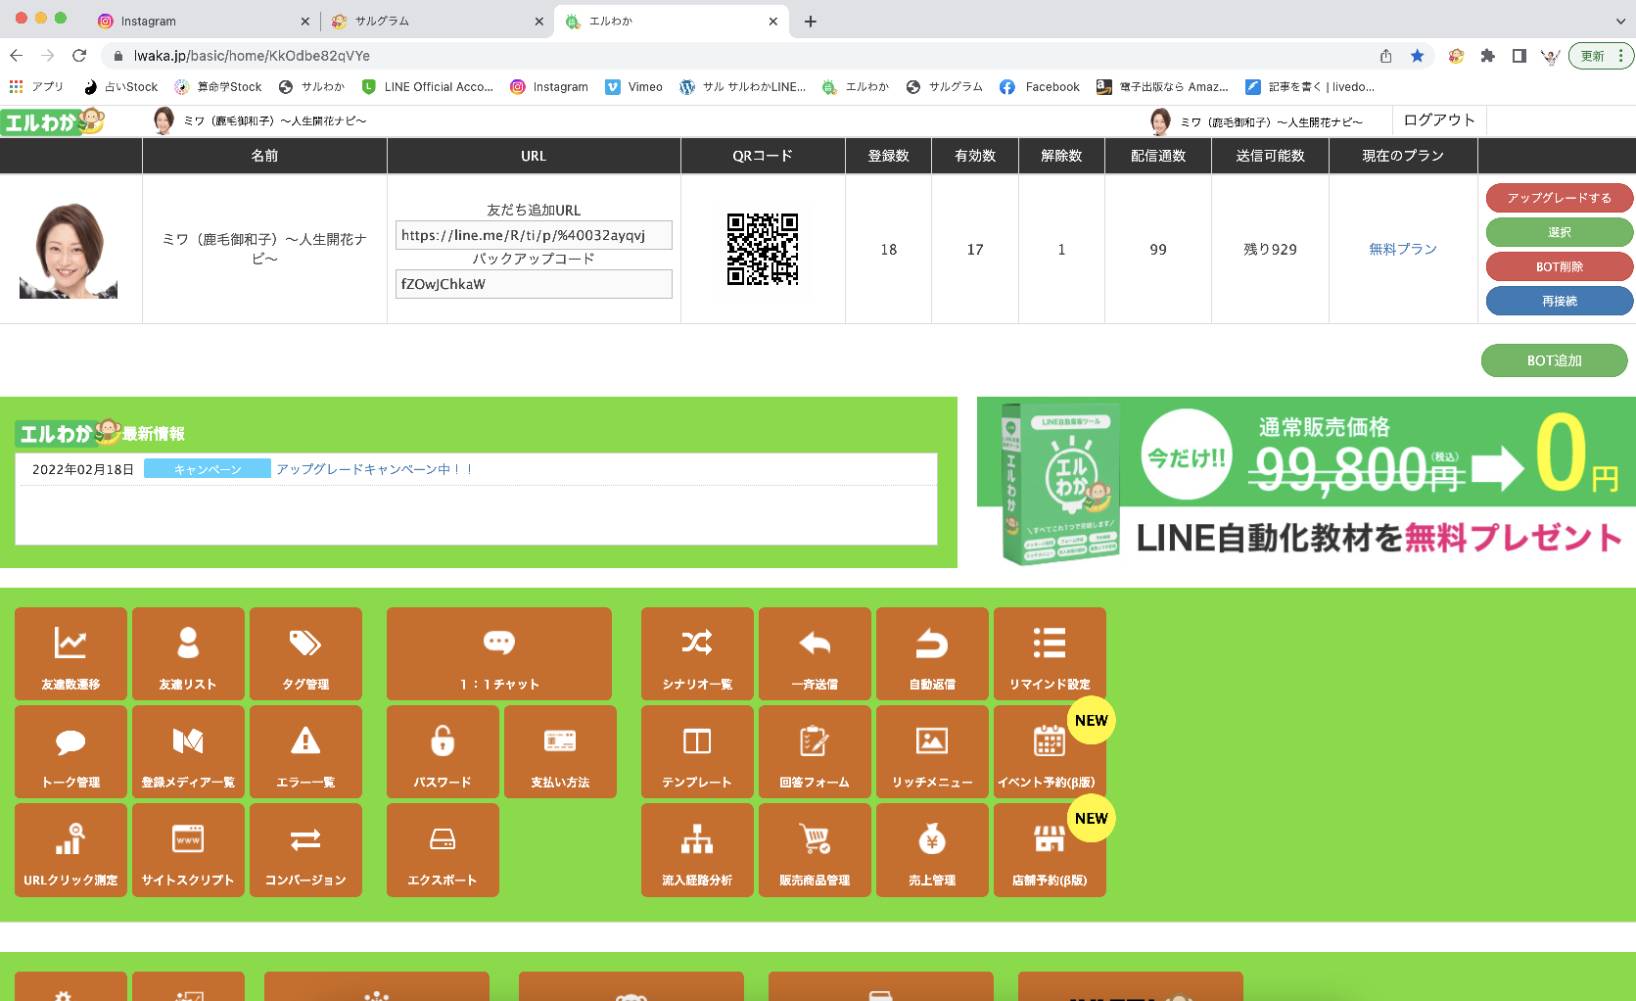The height and width of the screenshot is (1001, 1636).
Task: Click the 残り929 cell
Action: tap(1270, 249)
